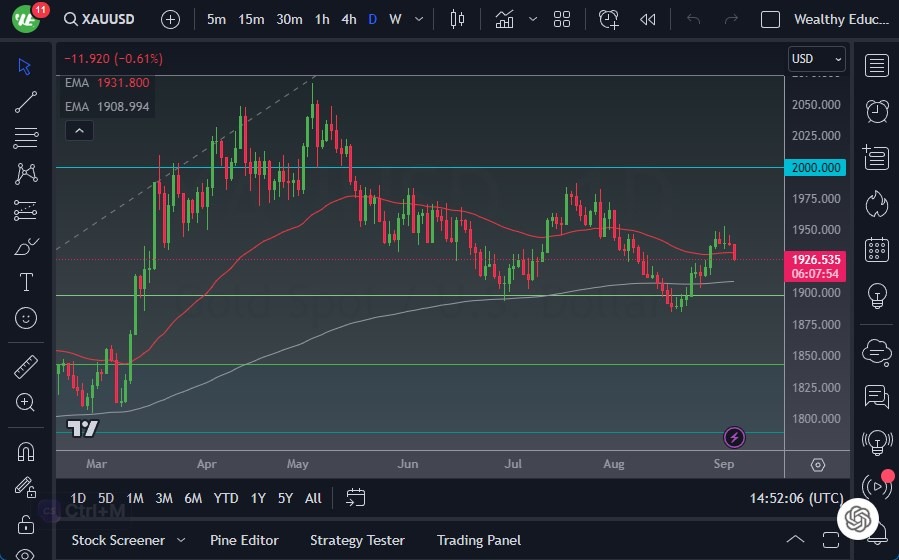Image resolution: width=899 pixels, height=560 pixels.
Task: Switch to the 4h timeframe
Action: tap(348, 19)
